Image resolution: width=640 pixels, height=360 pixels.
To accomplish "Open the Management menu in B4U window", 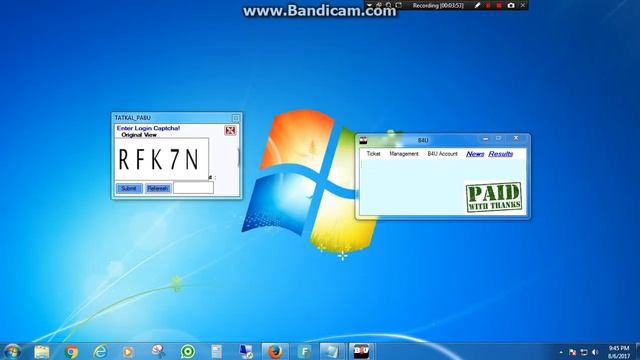I will pyautogui.click(x=404, y=154).
